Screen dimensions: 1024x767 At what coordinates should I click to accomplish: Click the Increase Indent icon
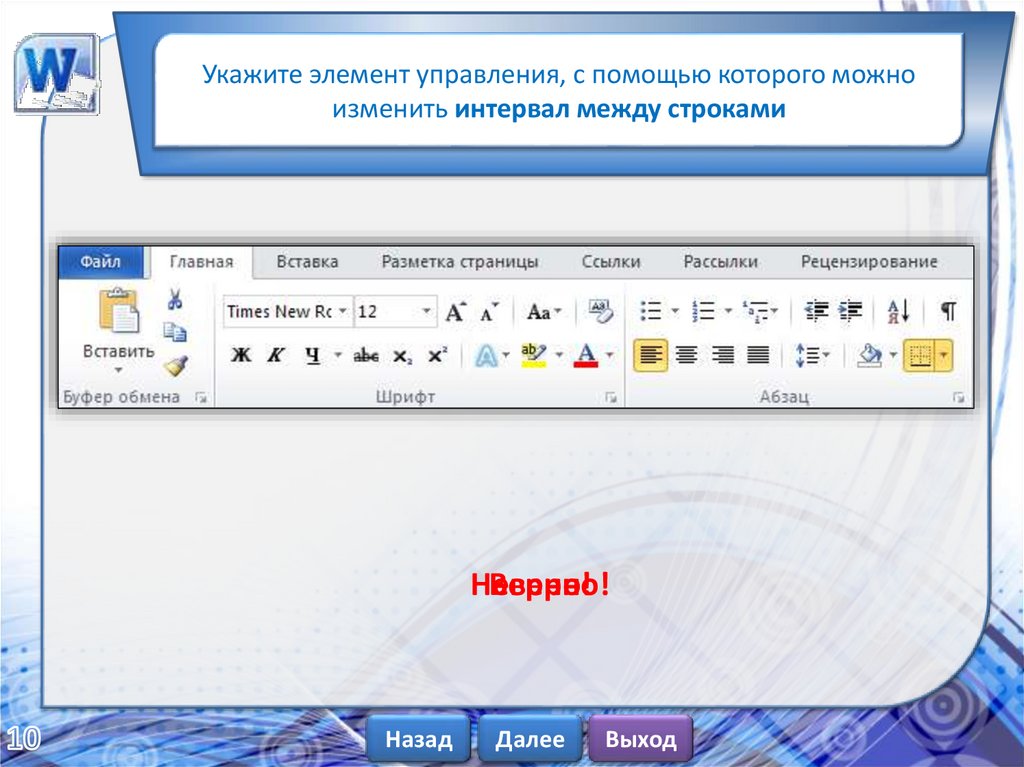(850, 311)
